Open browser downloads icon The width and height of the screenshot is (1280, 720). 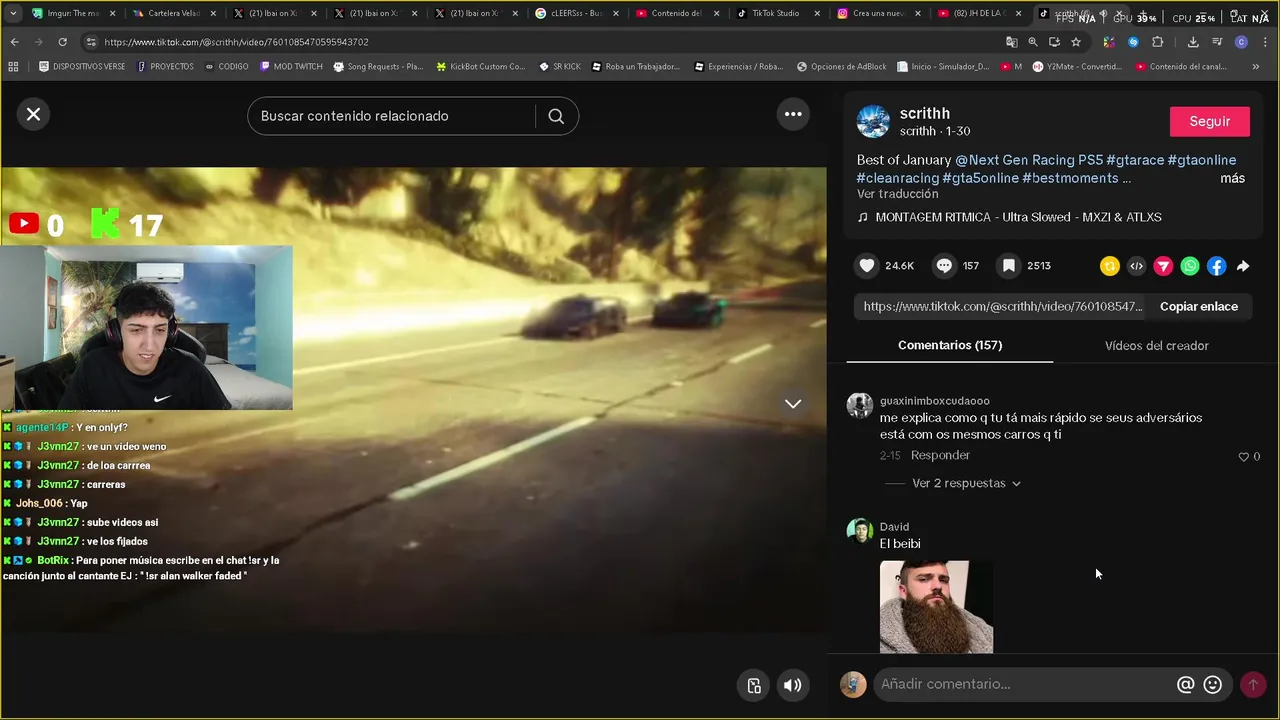pyautogui.click(x=1193, y=42)
